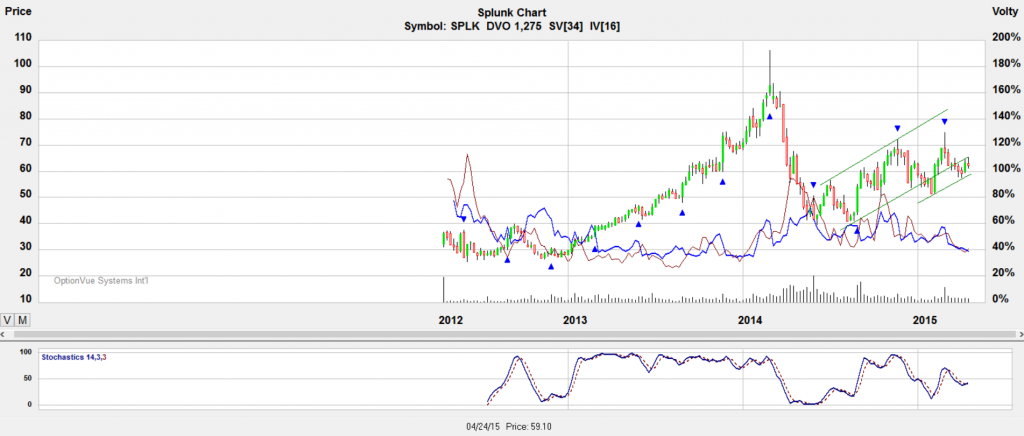
Task: Select the blue up-triangle under the 2014 price peak
Action: coord(769,117)
